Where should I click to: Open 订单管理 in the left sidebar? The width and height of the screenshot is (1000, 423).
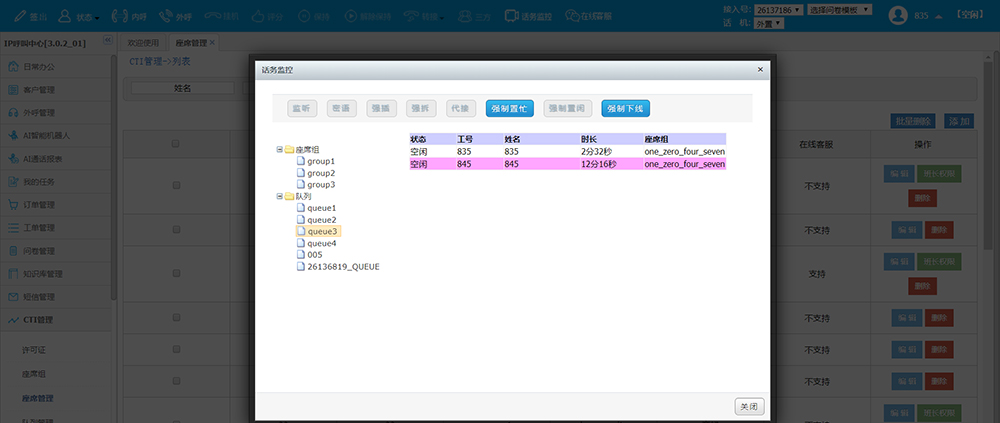coord(55,205)
